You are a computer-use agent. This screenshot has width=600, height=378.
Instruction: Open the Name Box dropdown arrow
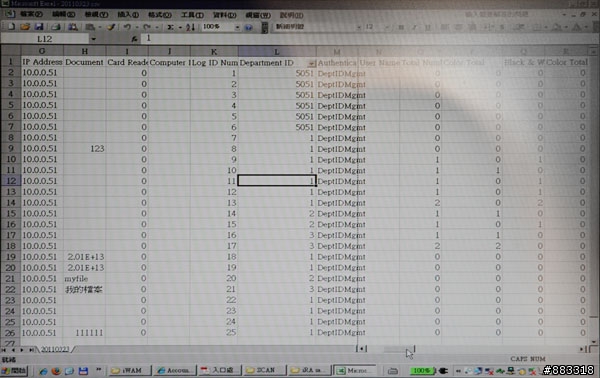(x=93, y=39)
